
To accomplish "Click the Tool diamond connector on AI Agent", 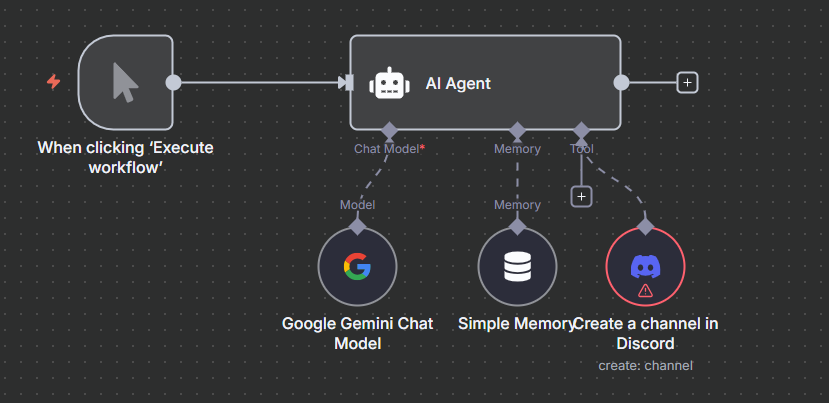I will tap(582, 130).
